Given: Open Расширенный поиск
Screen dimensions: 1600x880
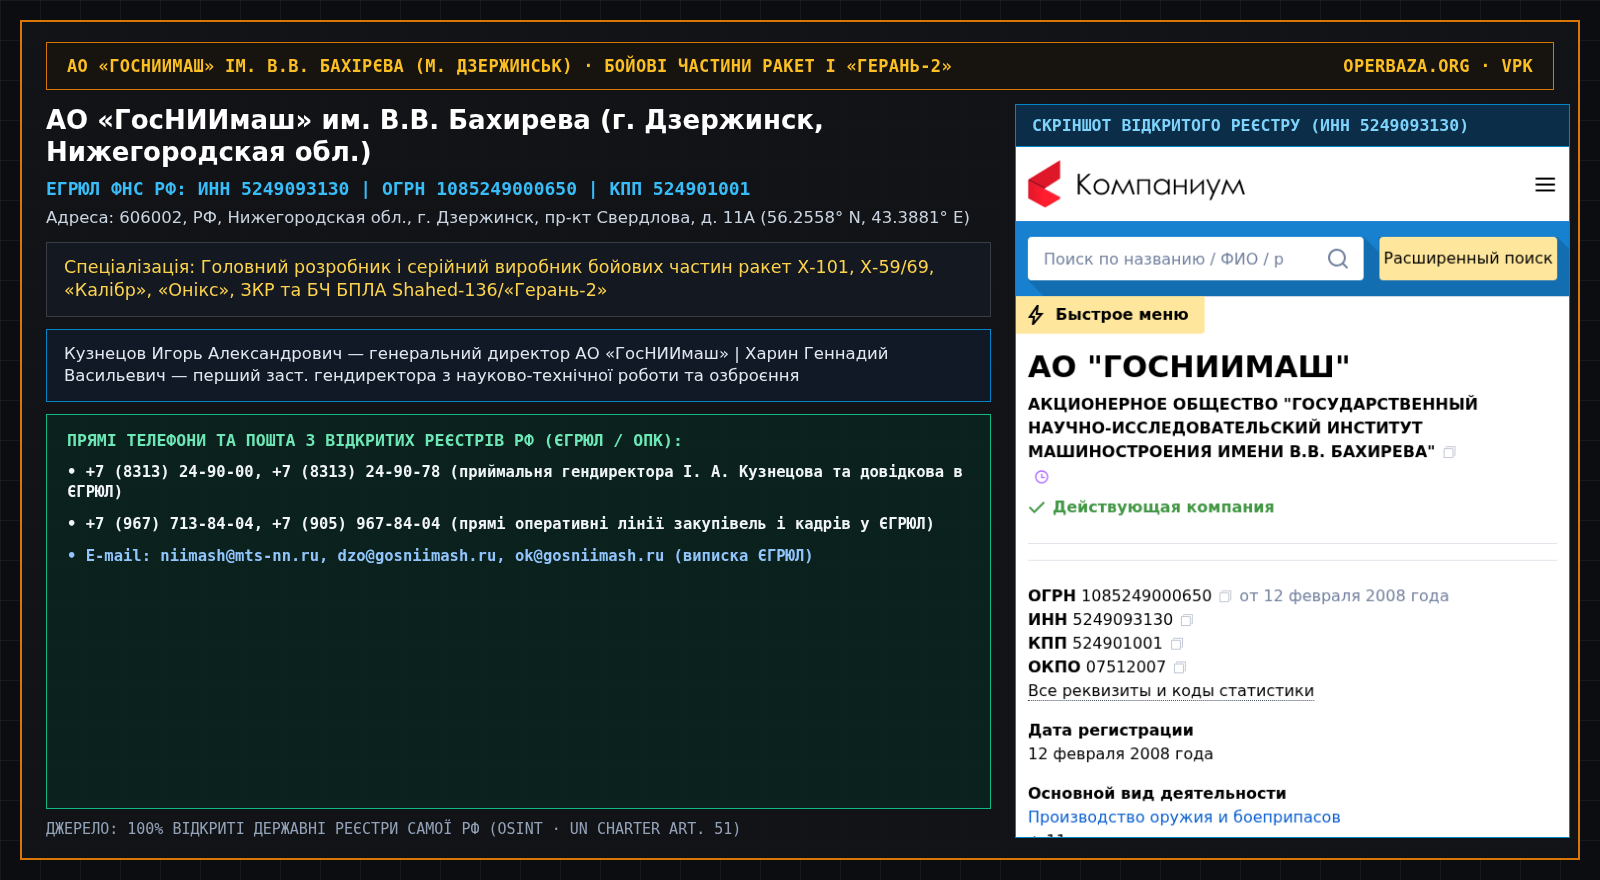Looking at the screenshot, I should pos(1468,258).
